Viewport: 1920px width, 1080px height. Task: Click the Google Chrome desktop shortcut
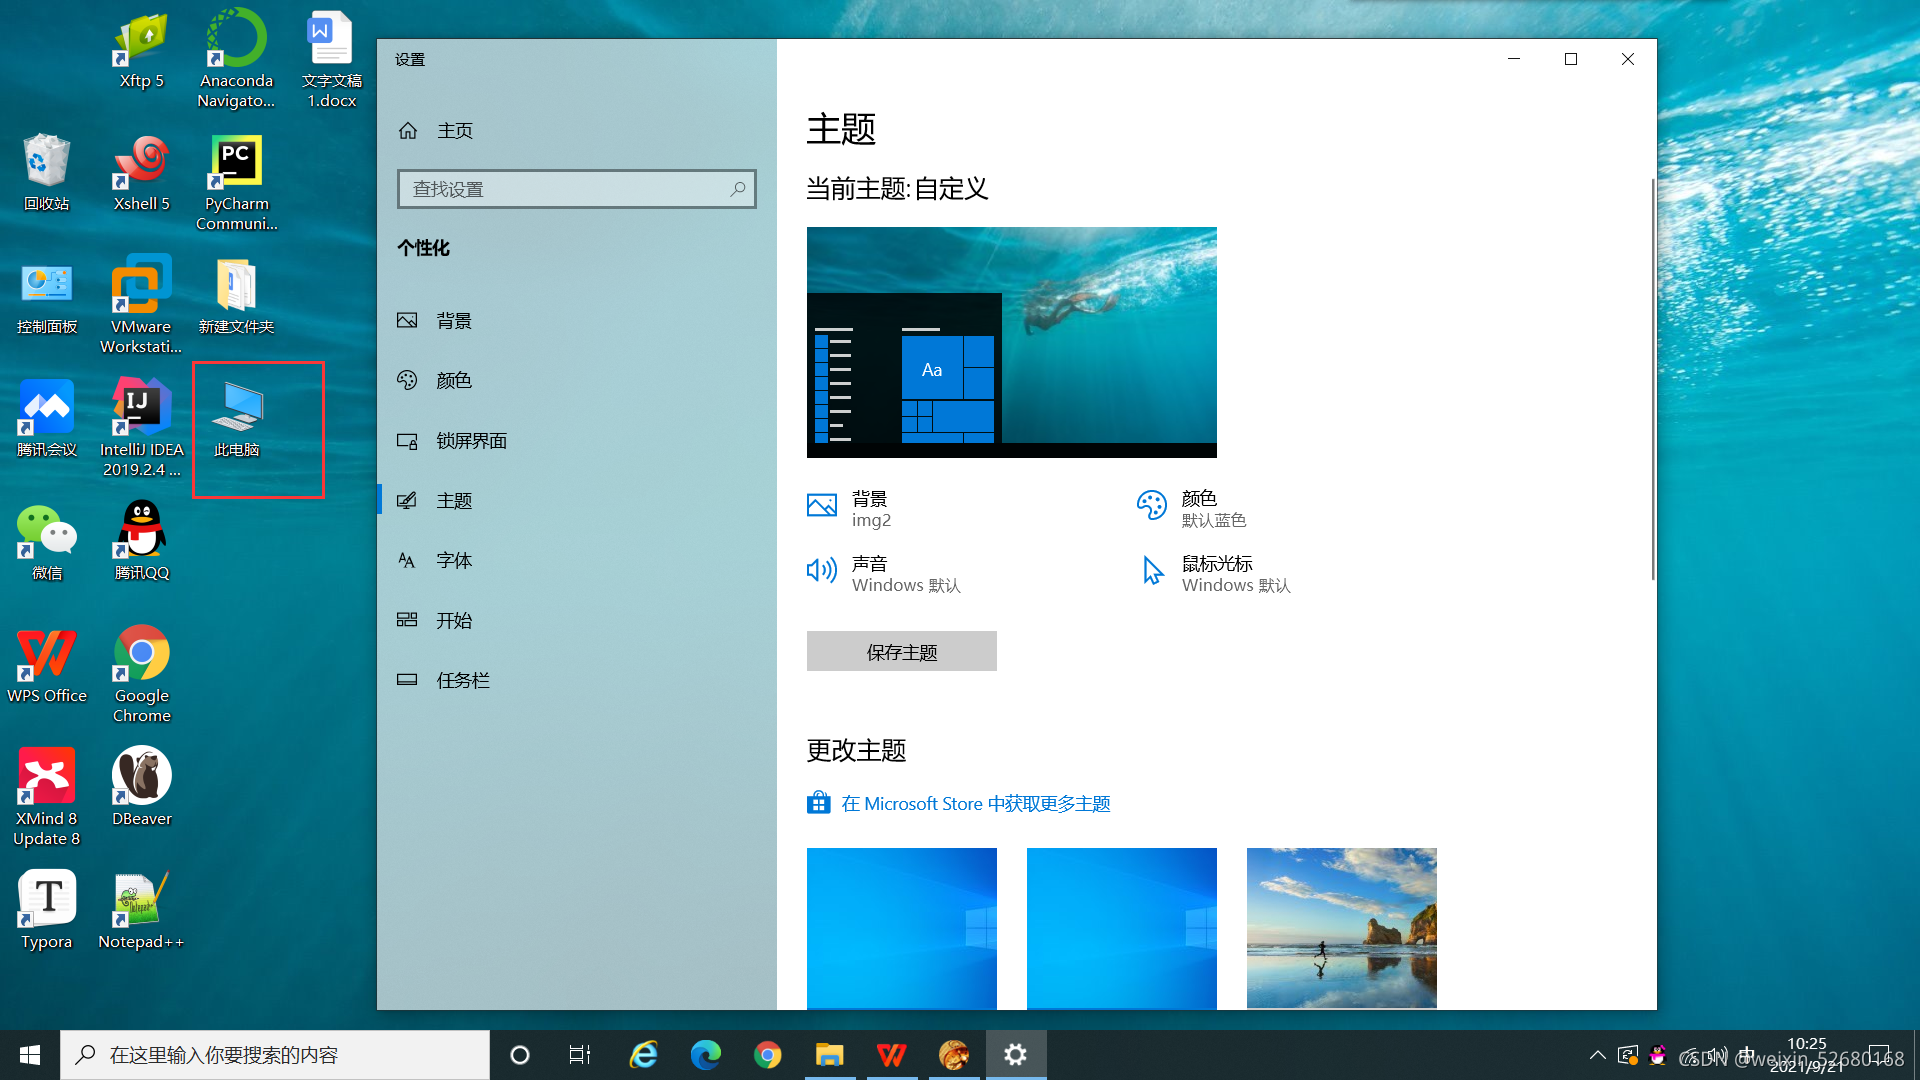click(141, 656)
